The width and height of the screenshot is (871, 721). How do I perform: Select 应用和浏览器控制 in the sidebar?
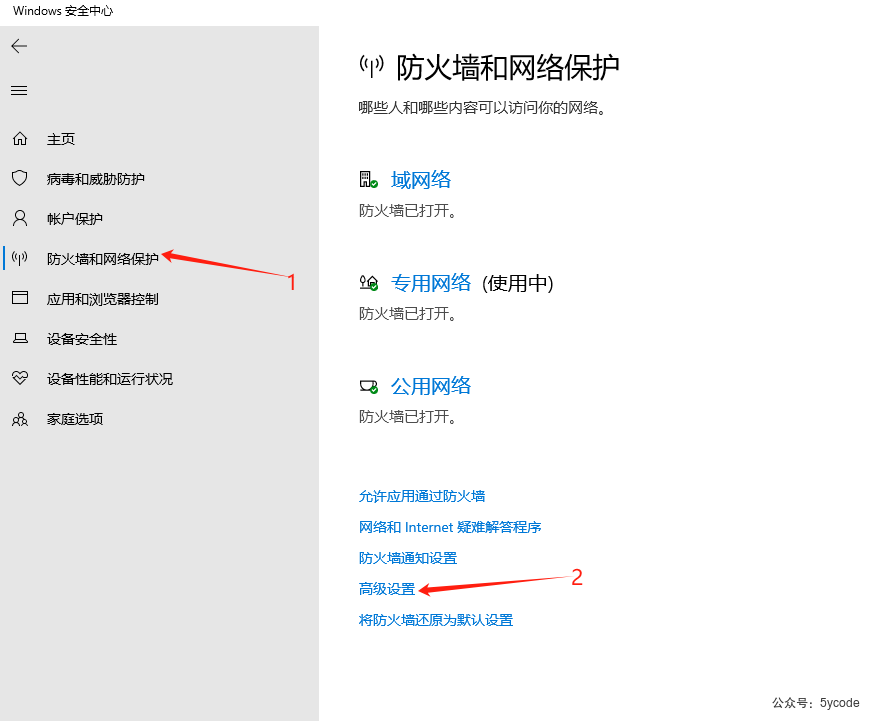pos(103,299)
